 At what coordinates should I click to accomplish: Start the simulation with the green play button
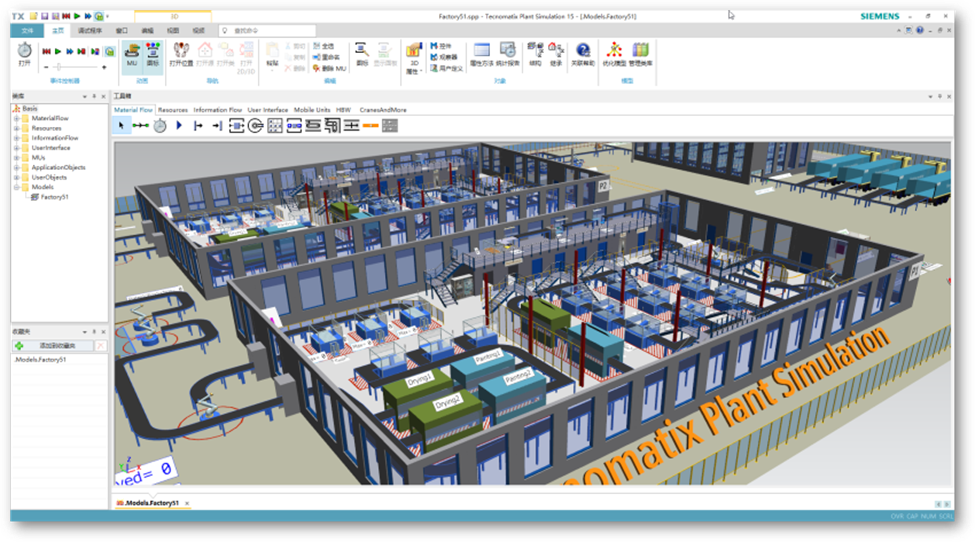click(x=58, y=52)
